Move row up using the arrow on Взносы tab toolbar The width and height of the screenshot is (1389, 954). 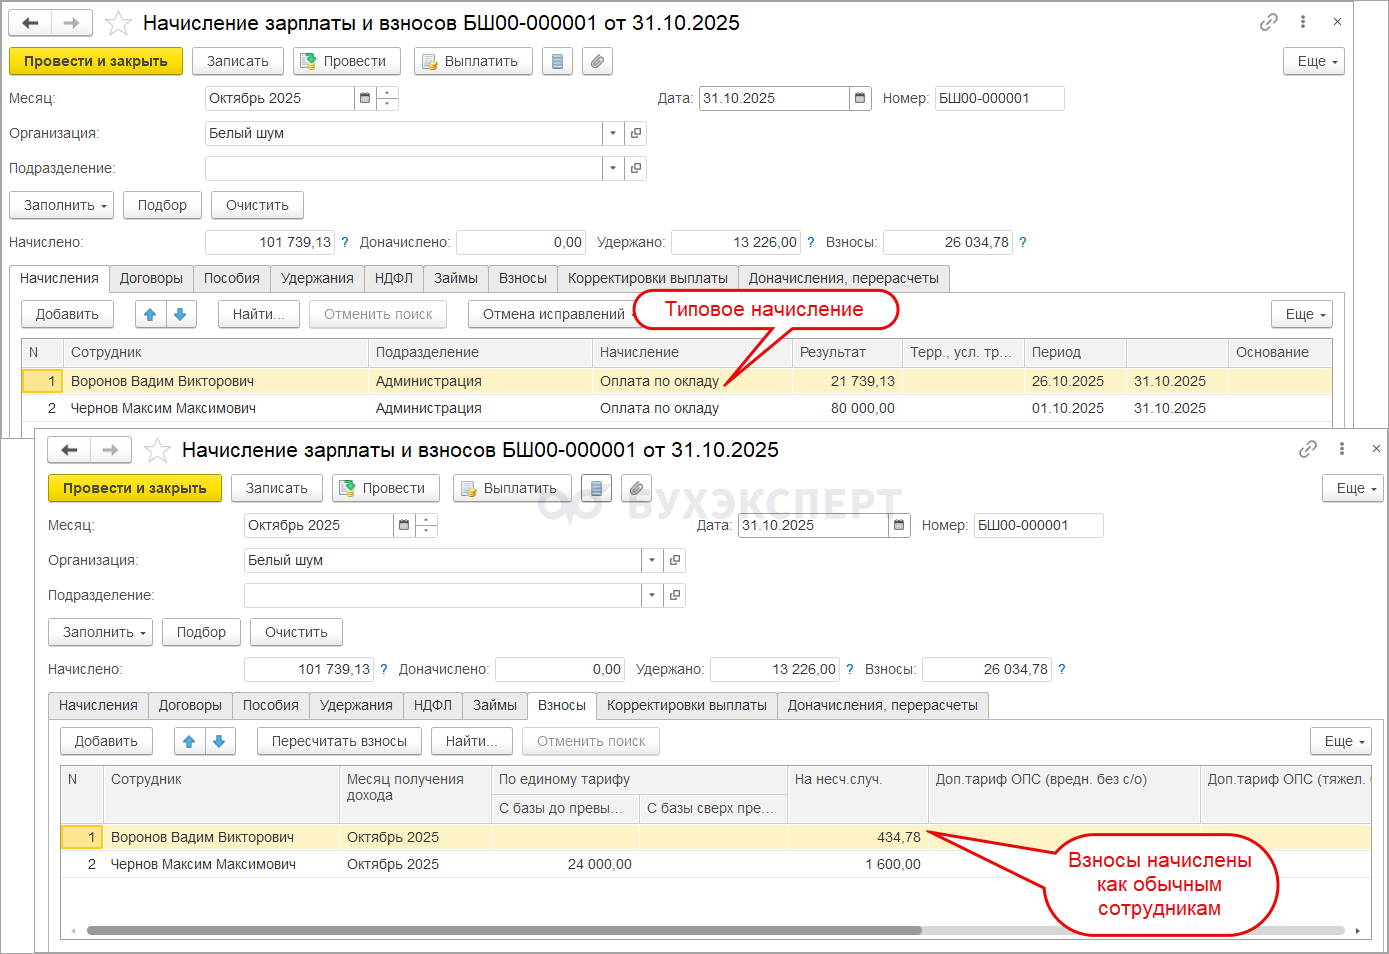click(189, 741)
